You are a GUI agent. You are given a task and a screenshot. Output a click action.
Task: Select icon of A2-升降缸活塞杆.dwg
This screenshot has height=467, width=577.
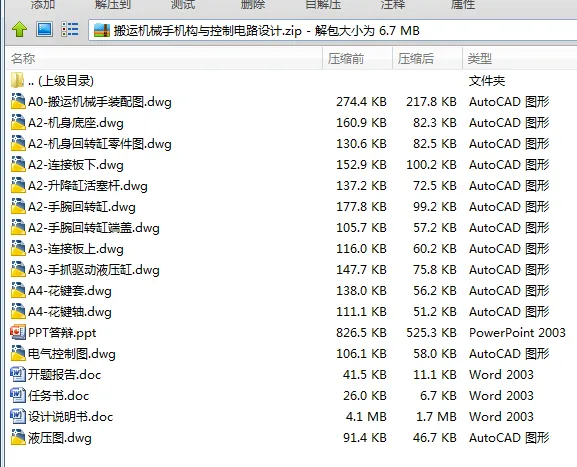18,185
